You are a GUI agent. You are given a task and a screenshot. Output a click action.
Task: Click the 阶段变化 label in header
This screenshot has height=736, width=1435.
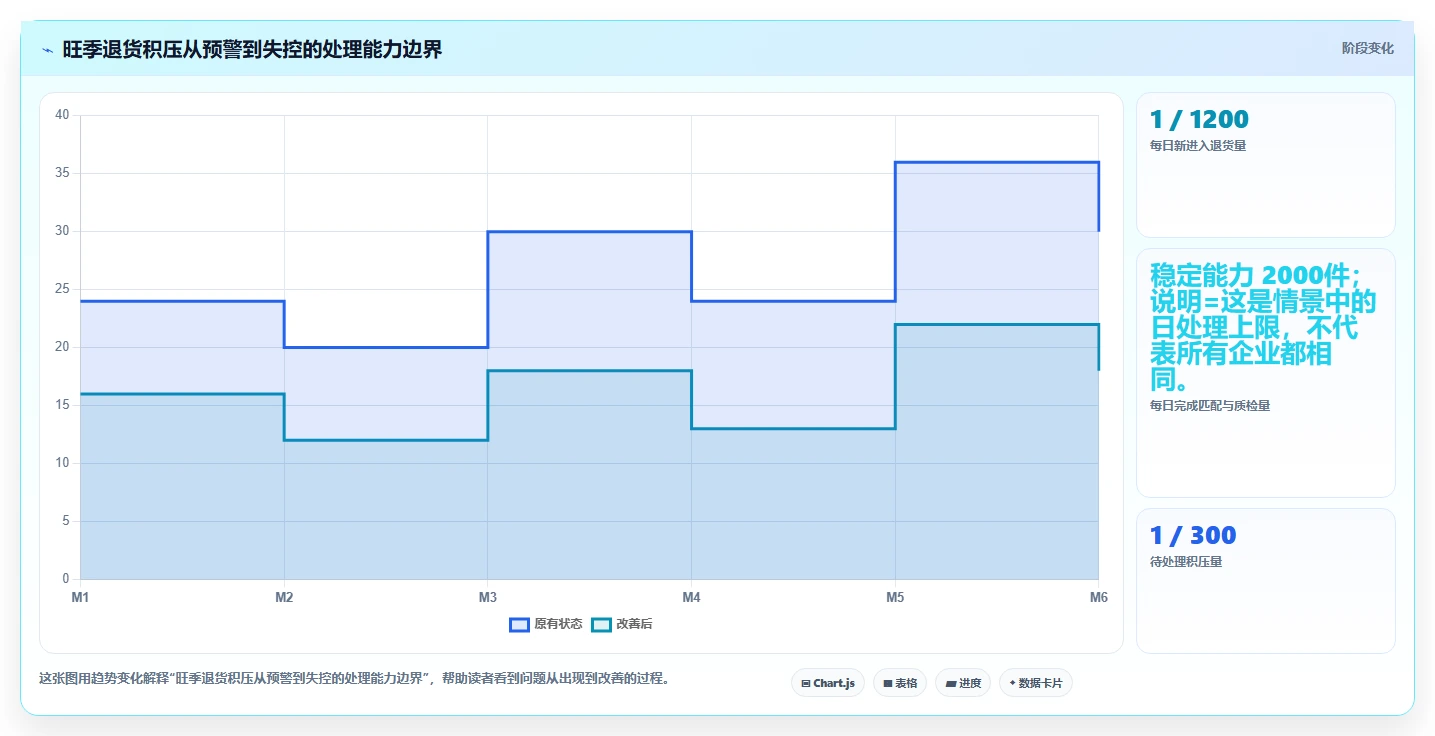[x=1367, y=49]
